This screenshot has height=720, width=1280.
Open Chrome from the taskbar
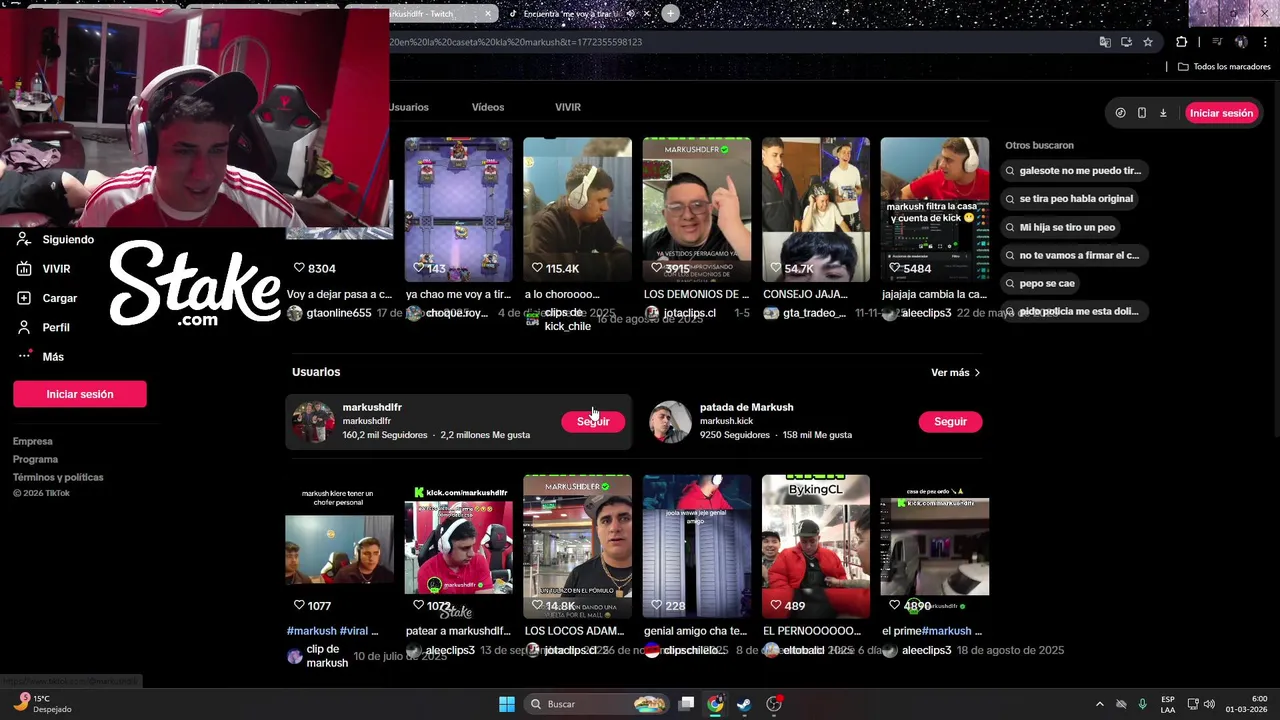(715, 704)
